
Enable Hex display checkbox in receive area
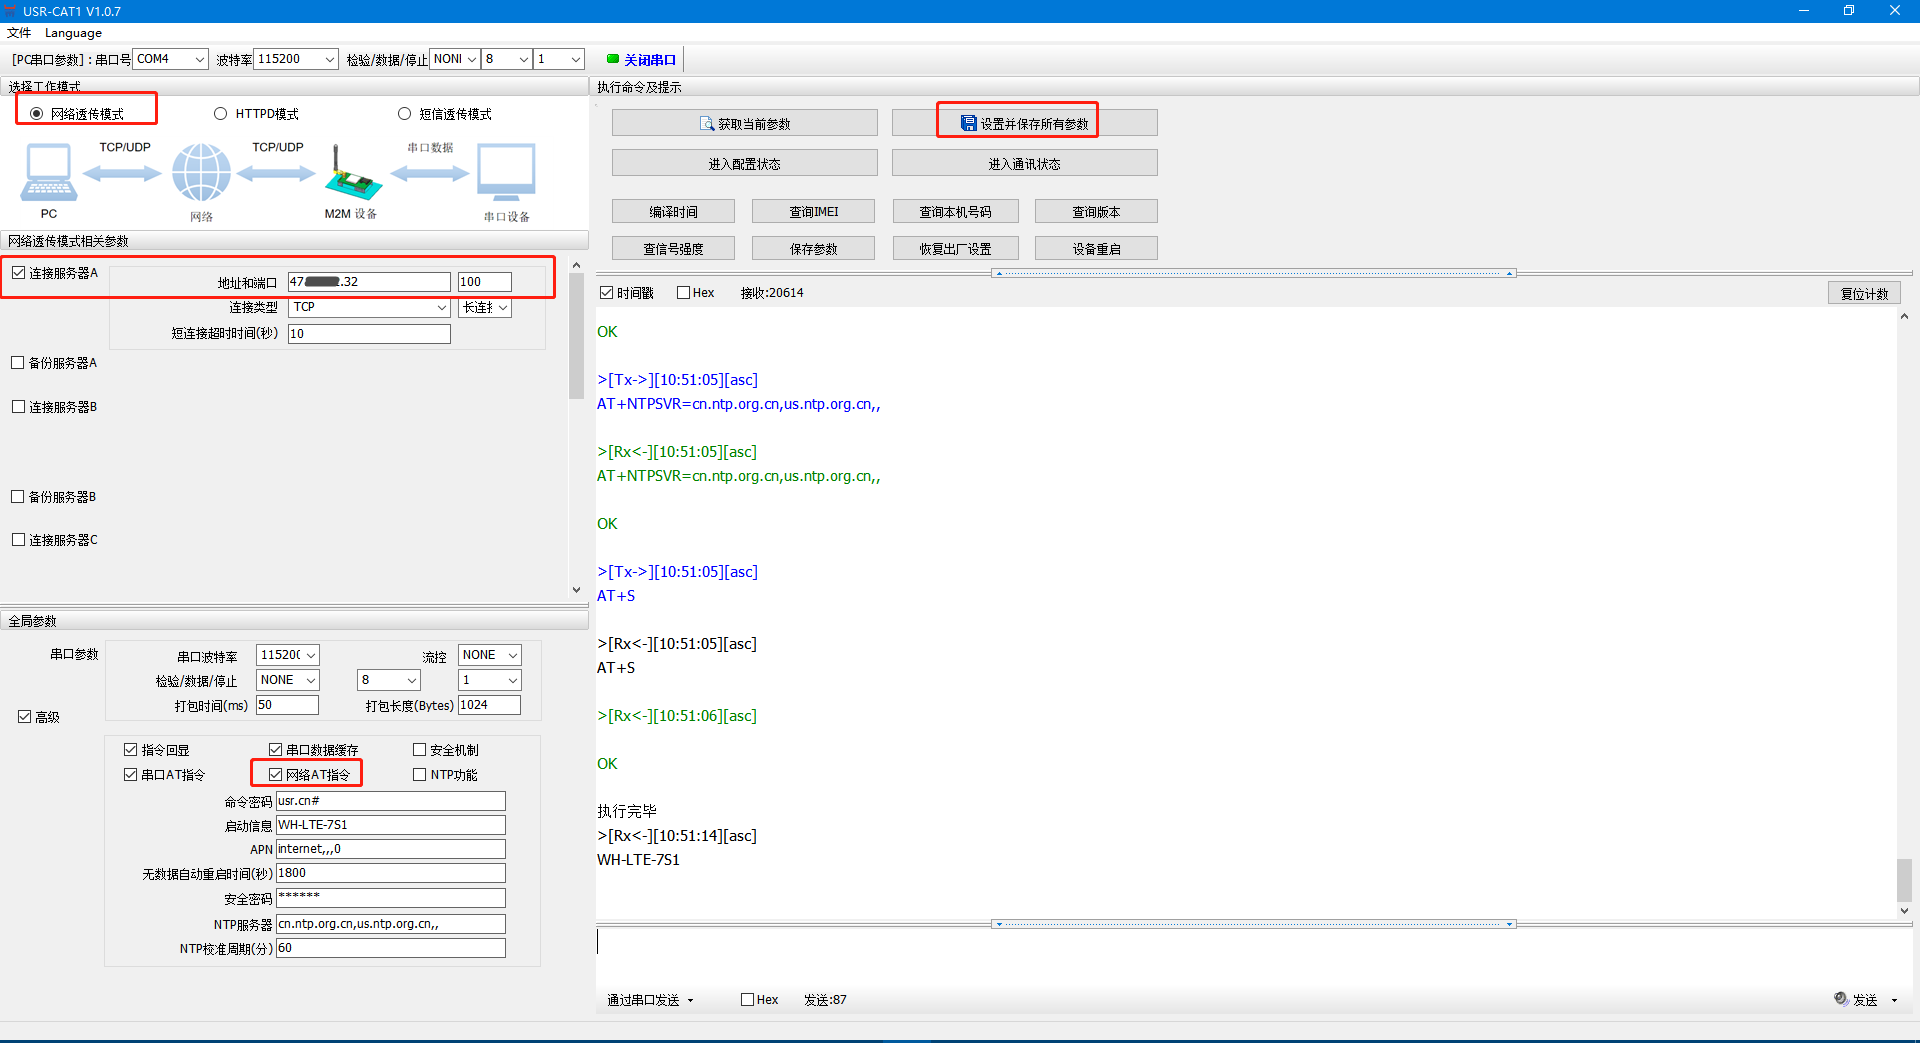[x=684, y=293]
